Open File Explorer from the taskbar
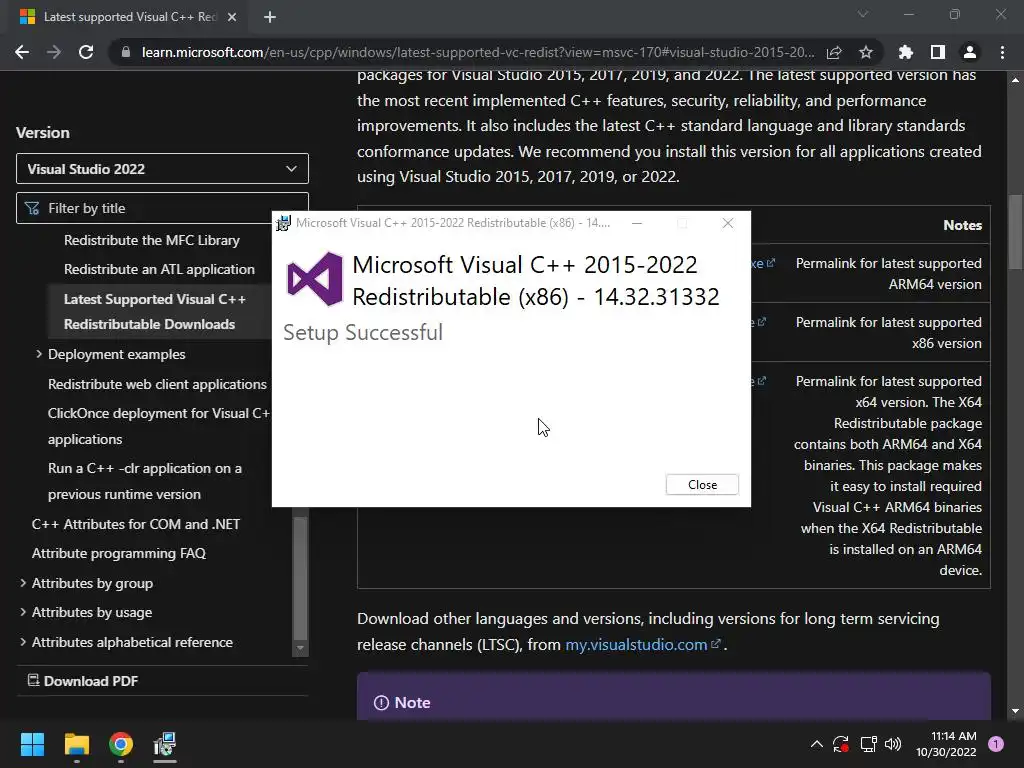This screenshot has height=768, width=1024. click(x=76, y=744)
